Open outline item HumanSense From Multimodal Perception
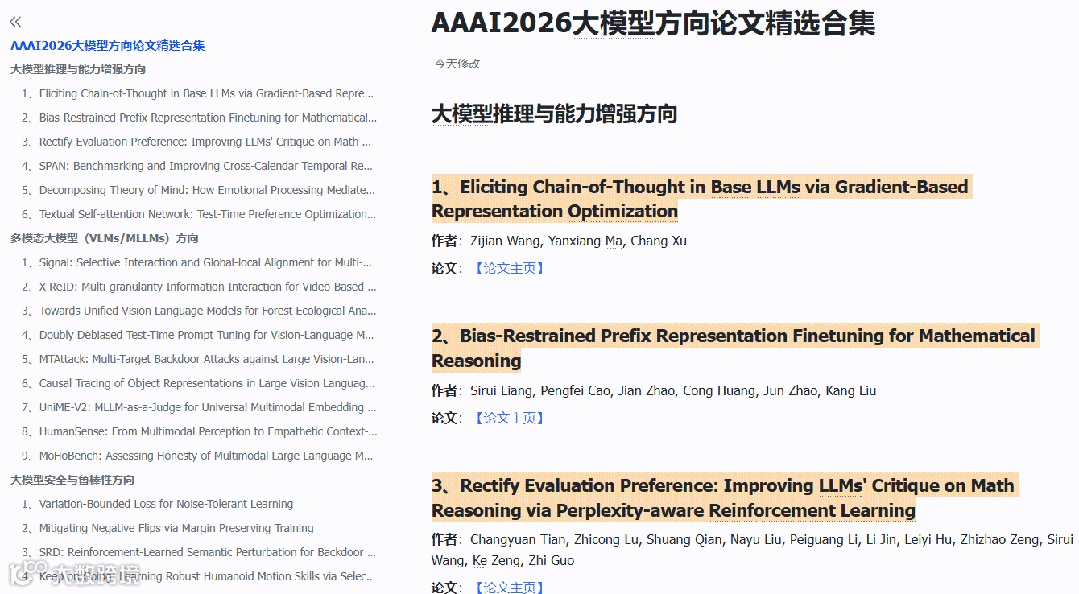This screenshot has height=594, width=1079. [200, 431]
